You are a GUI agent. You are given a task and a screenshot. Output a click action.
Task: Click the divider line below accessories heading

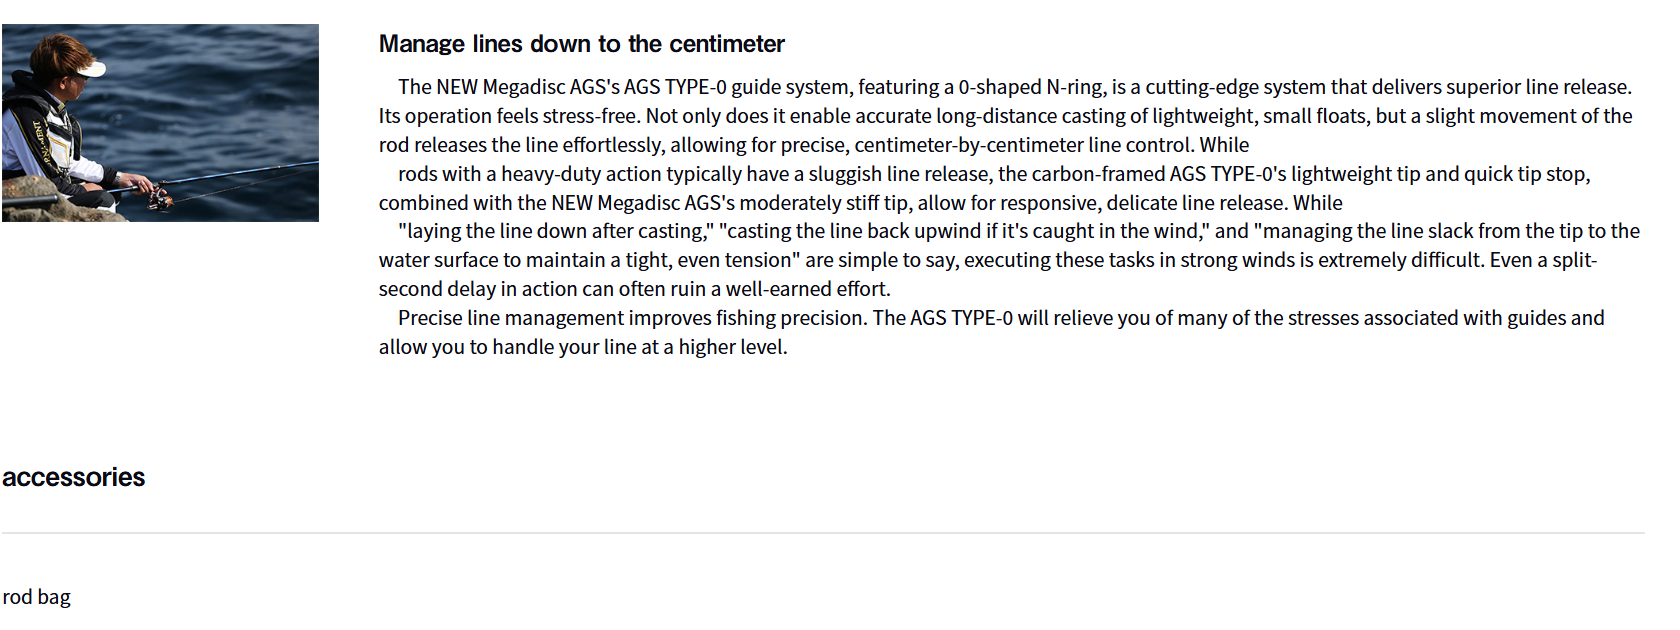tap(823, 533)
